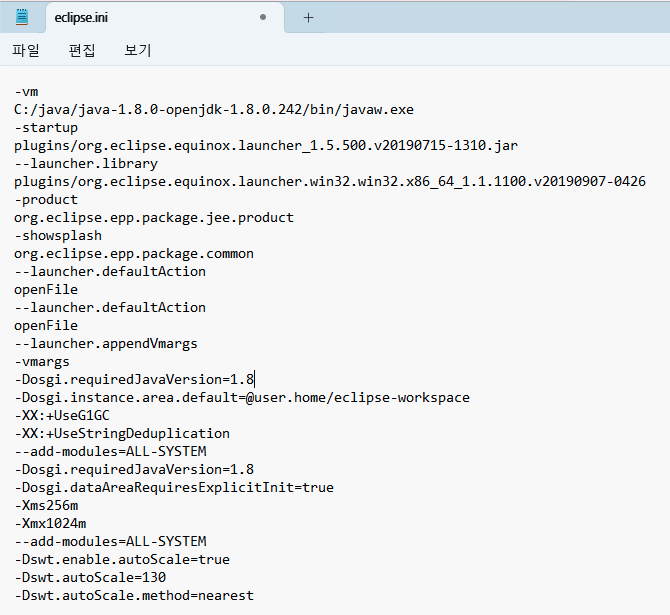Screen dimensions: 670x615
Task: Click the last --add-modules=ALL-SYSTEM line
Action: click(110, 541)
